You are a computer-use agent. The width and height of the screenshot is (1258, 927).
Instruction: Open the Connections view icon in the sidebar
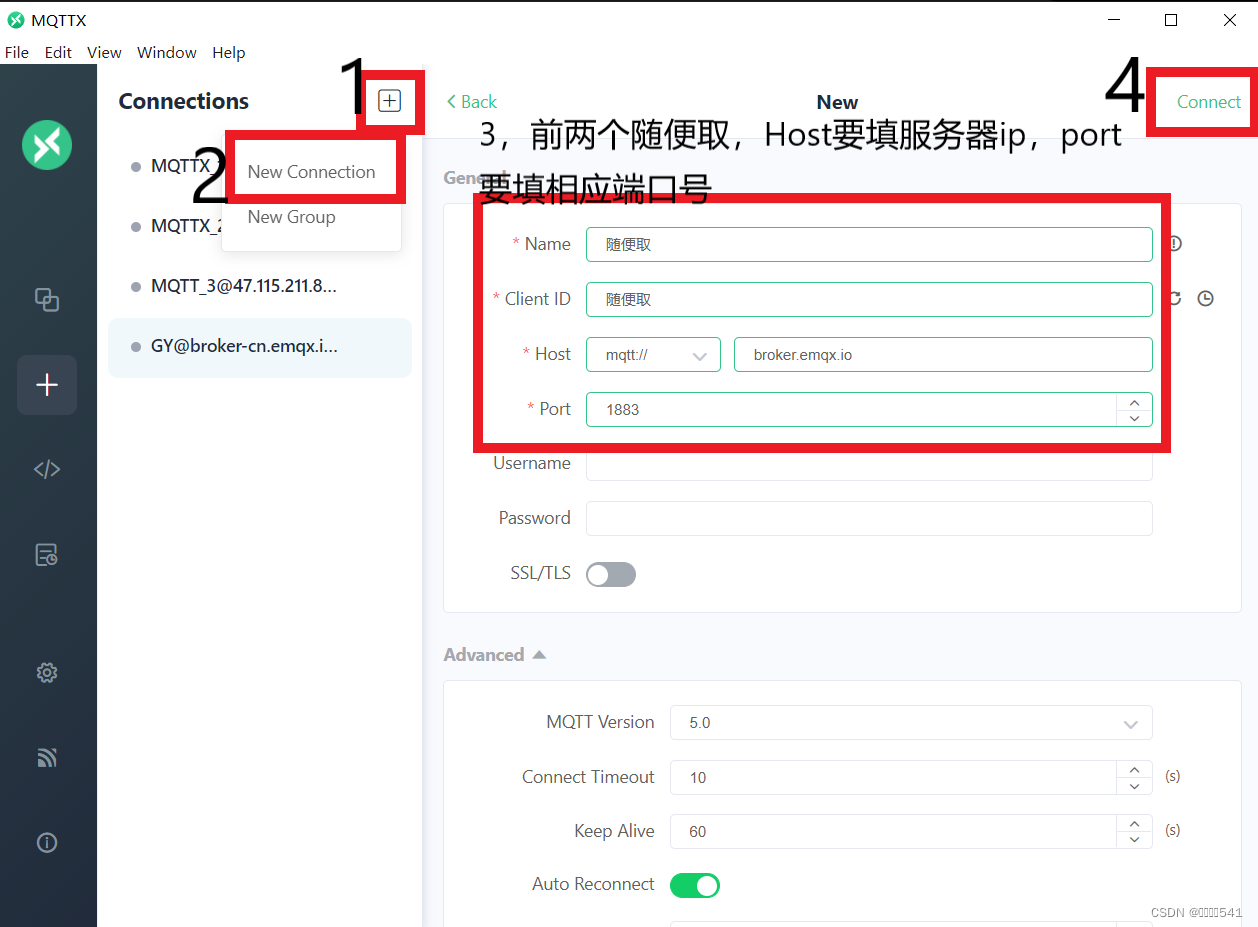(x=47, y=300)
